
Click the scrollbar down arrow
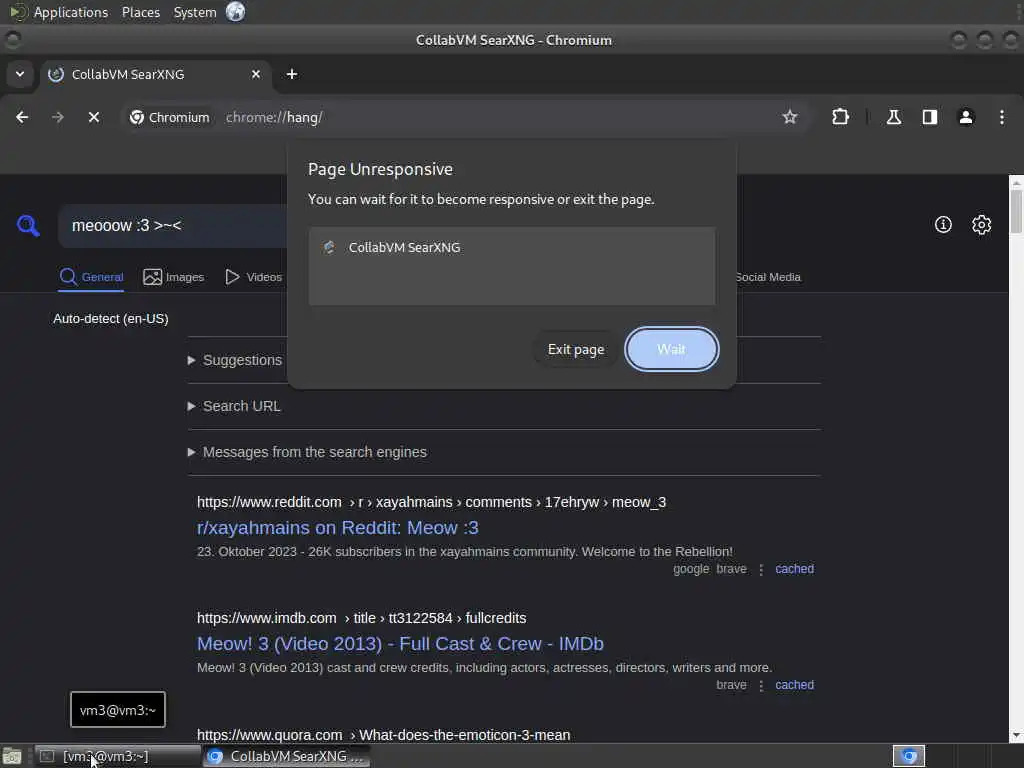tap(1016, 736)
